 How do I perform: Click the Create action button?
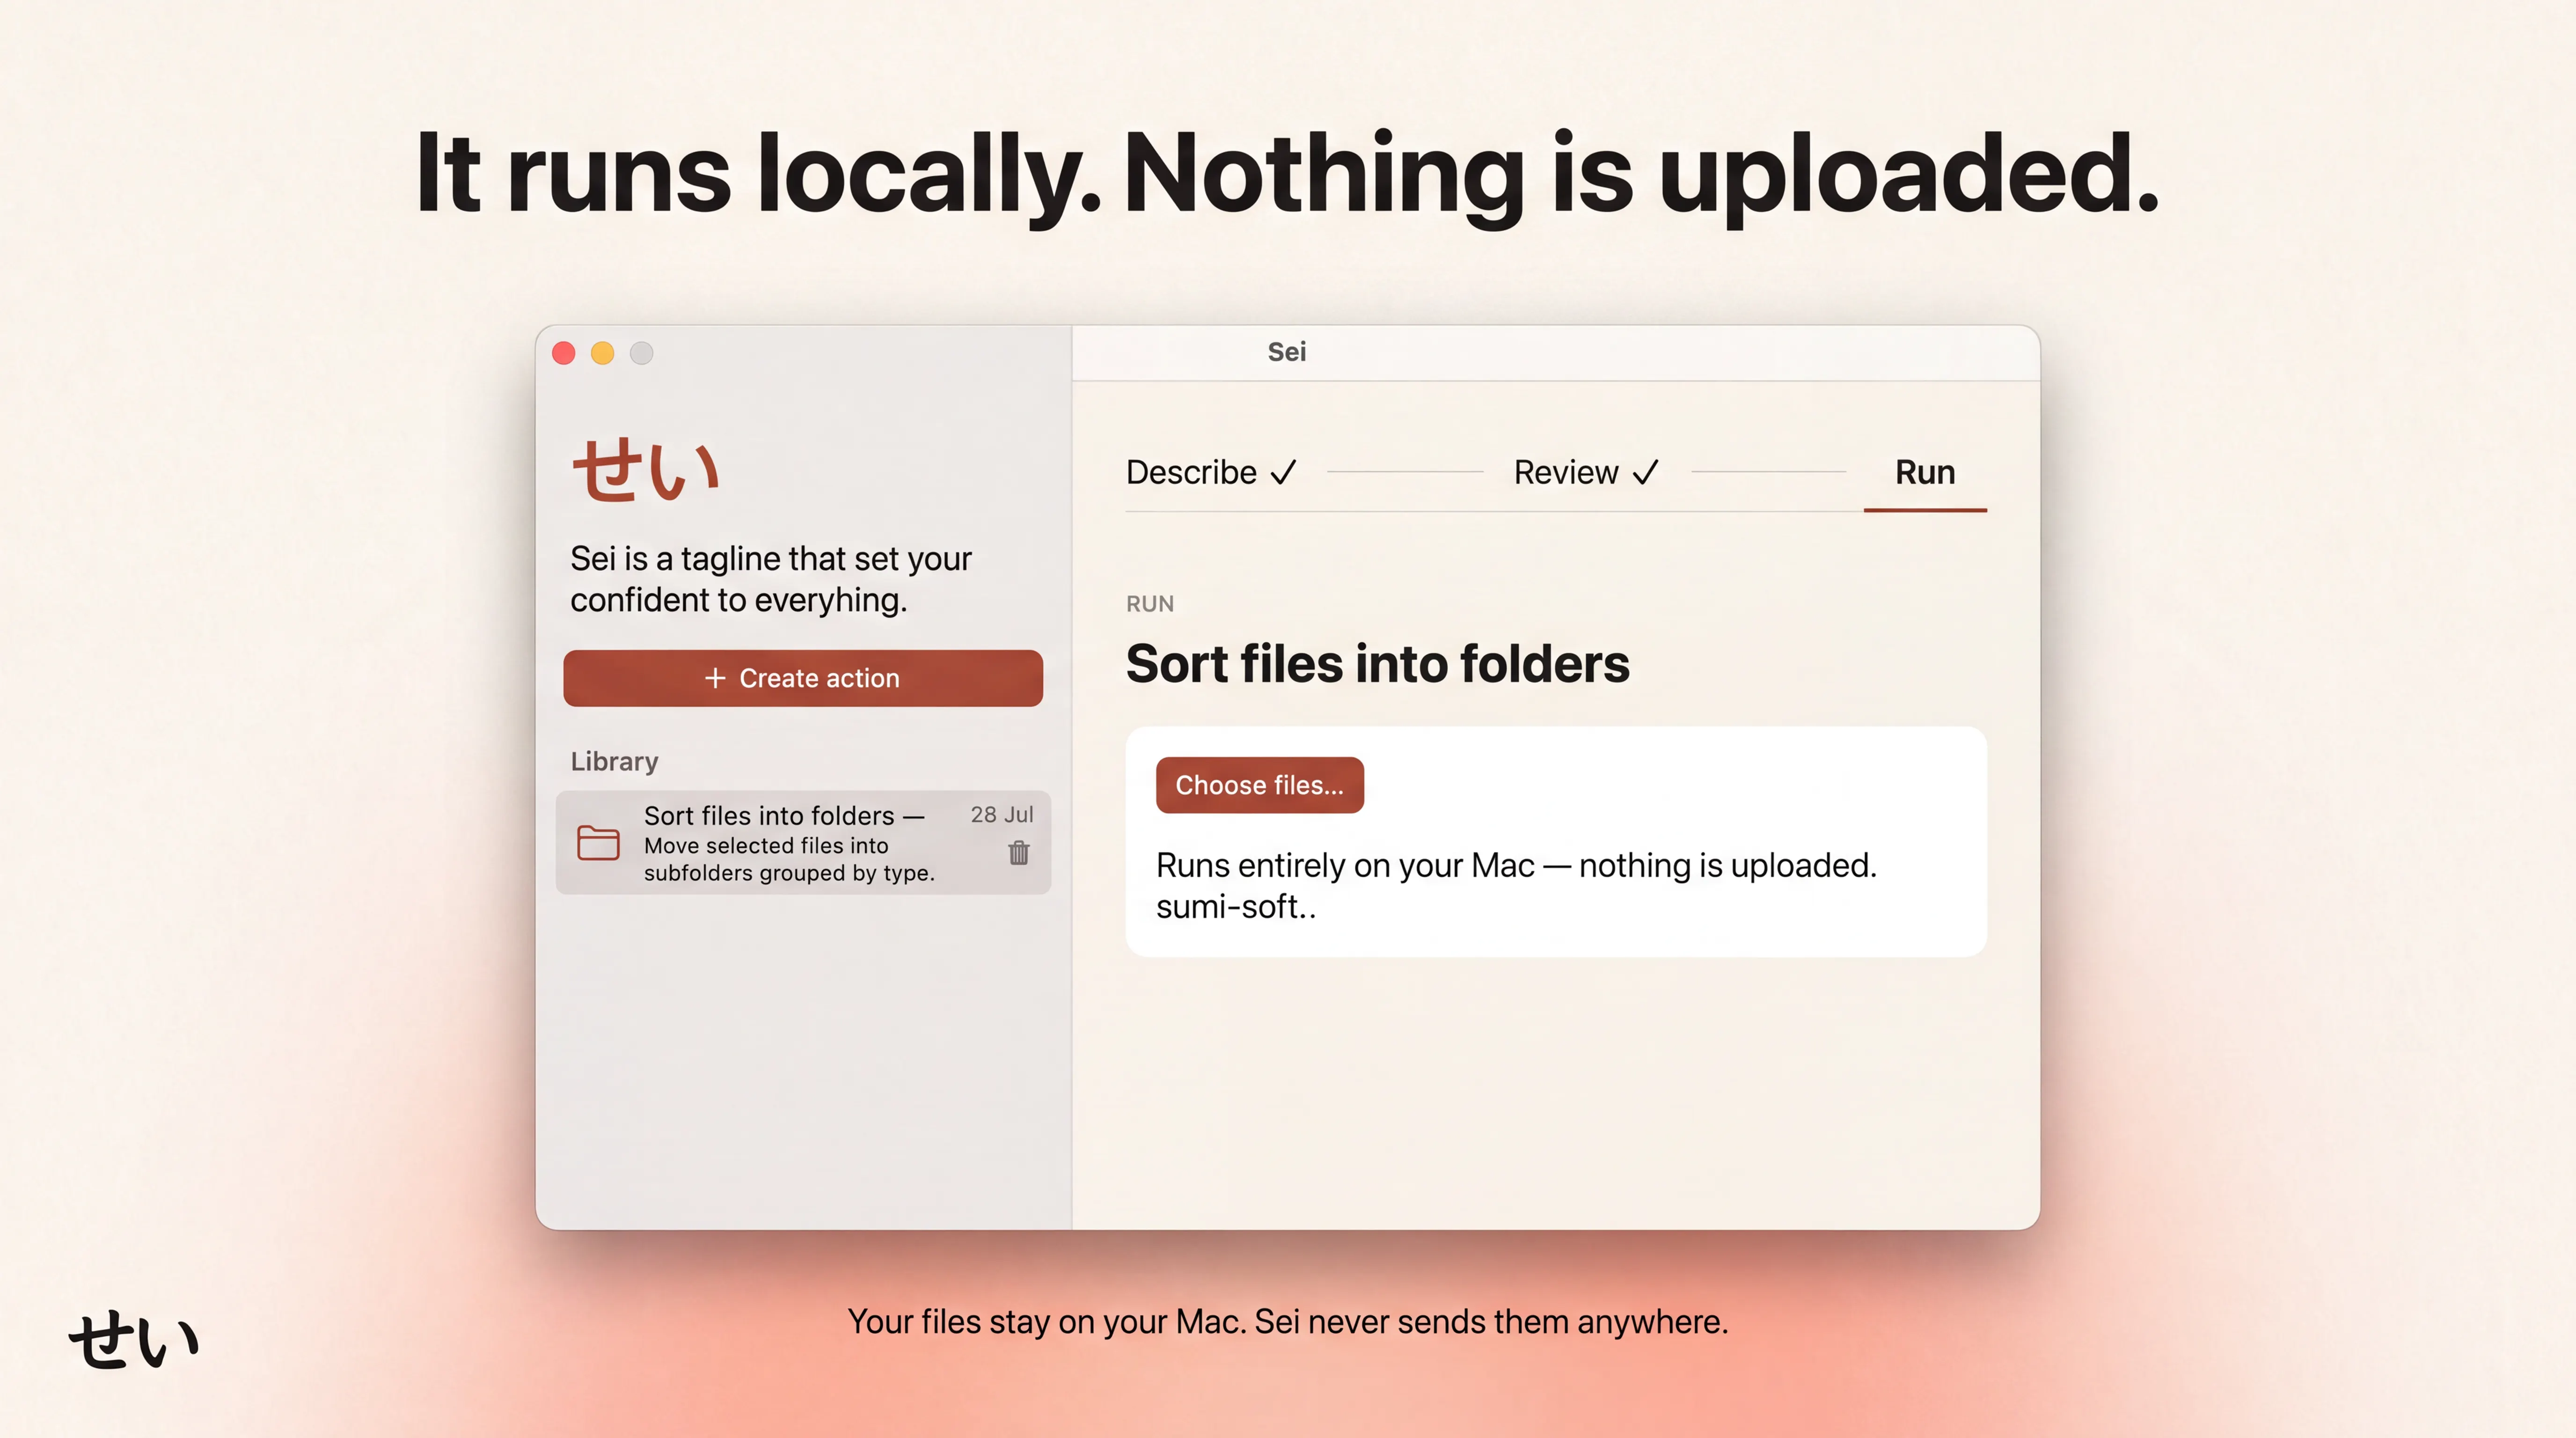(x=803, y=678)
